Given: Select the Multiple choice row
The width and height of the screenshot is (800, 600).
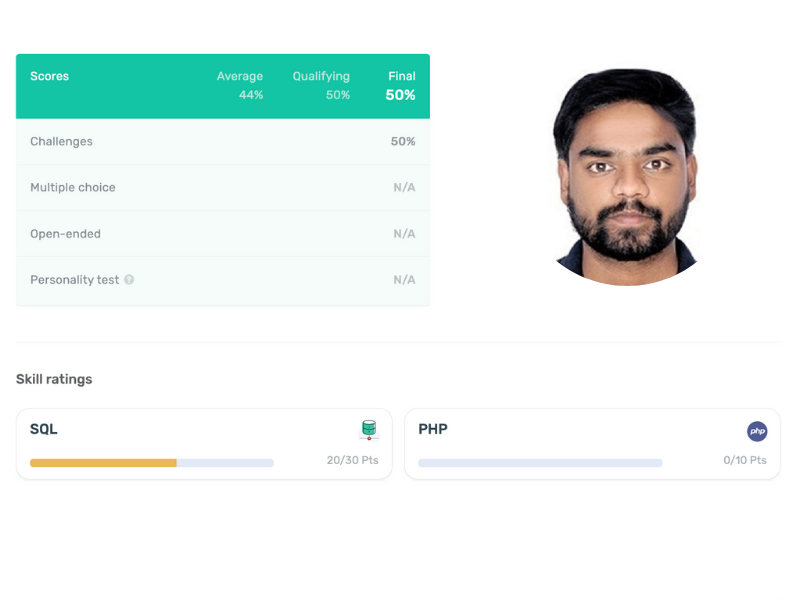Looking at the screenshot, I should pos(223,187).
